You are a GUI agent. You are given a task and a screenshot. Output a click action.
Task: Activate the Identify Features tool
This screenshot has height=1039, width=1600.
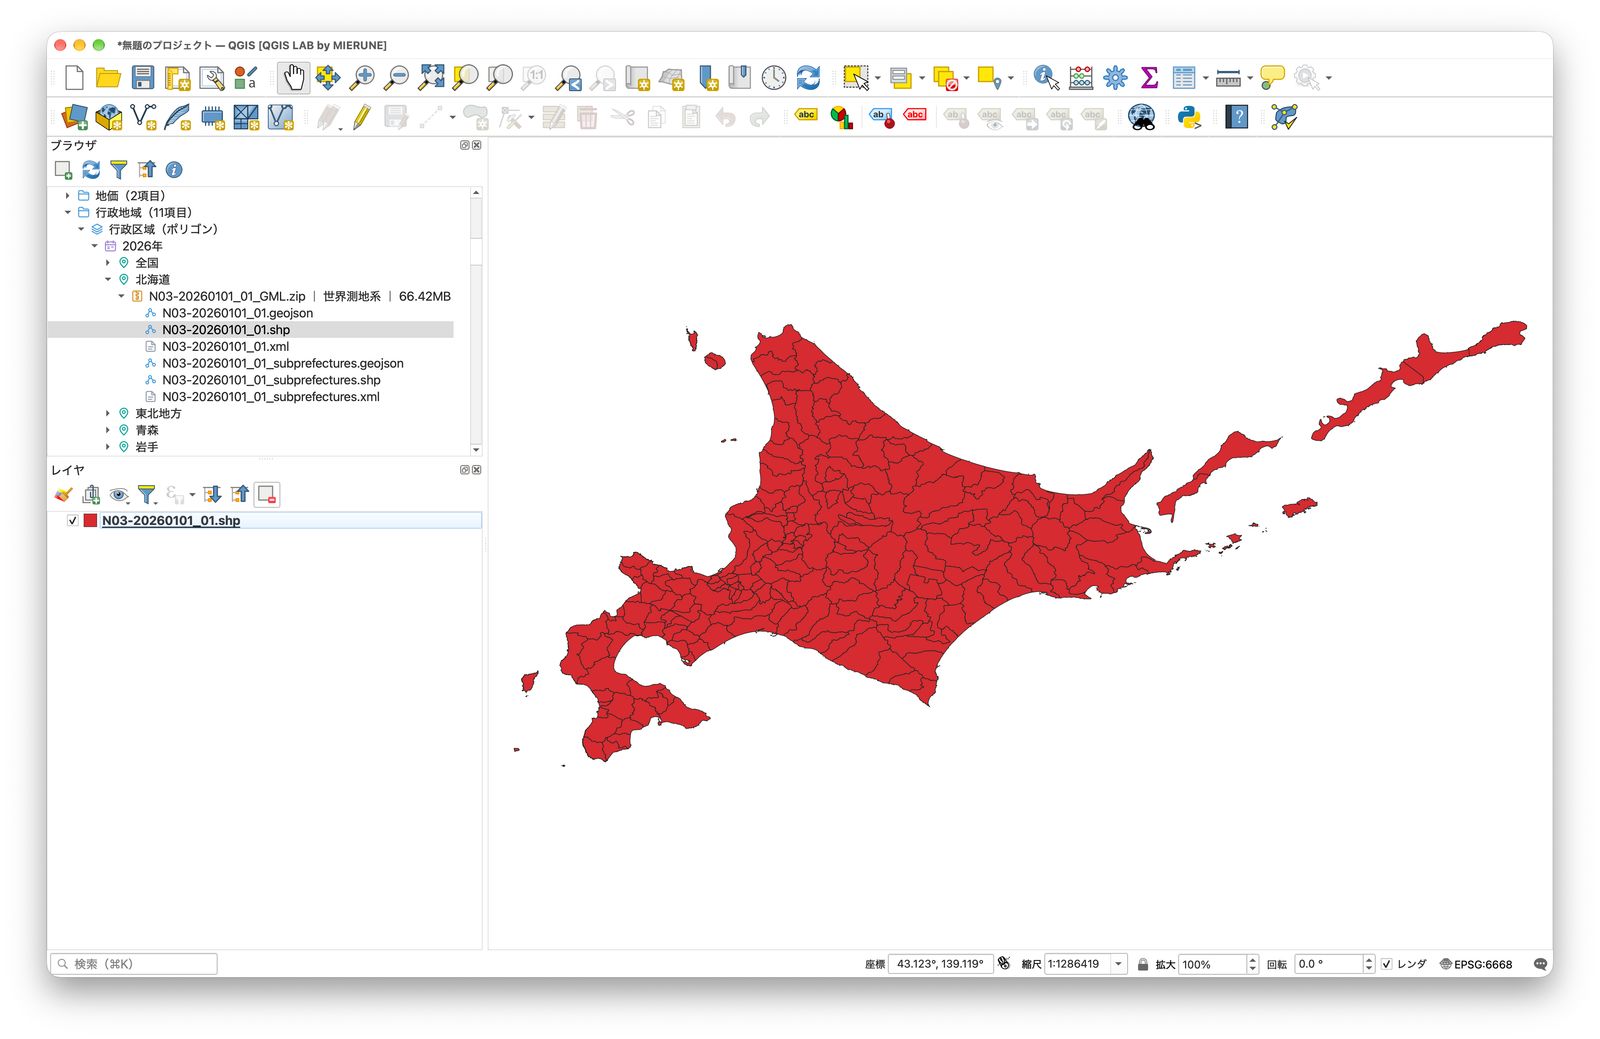click(x=1046, y=77)
